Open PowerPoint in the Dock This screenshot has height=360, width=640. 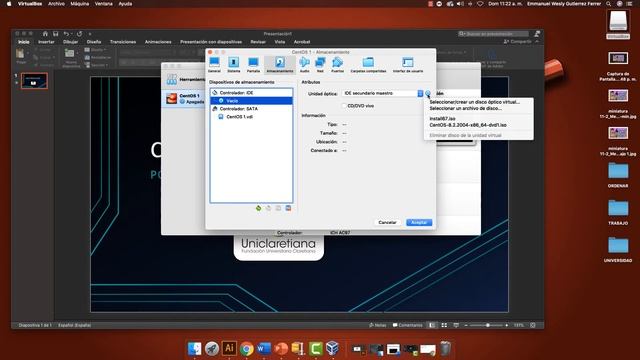point(281,349)
